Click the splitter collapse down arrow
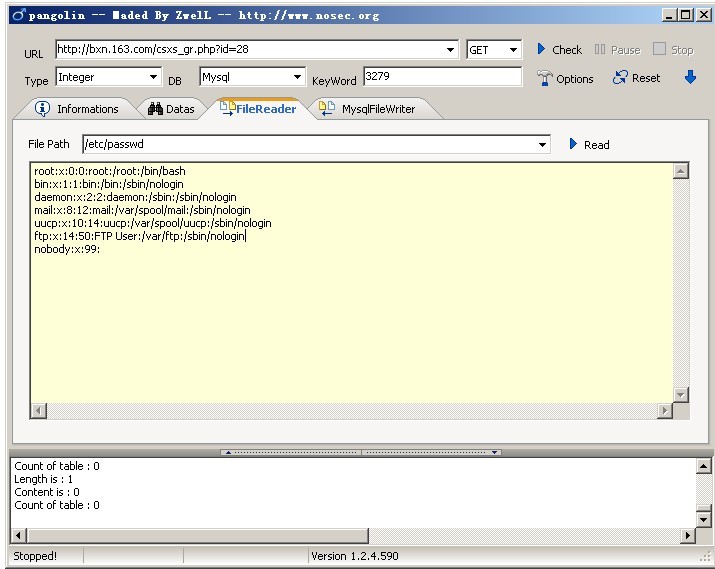This screenshot has height=569, width=715. [494, 452]
